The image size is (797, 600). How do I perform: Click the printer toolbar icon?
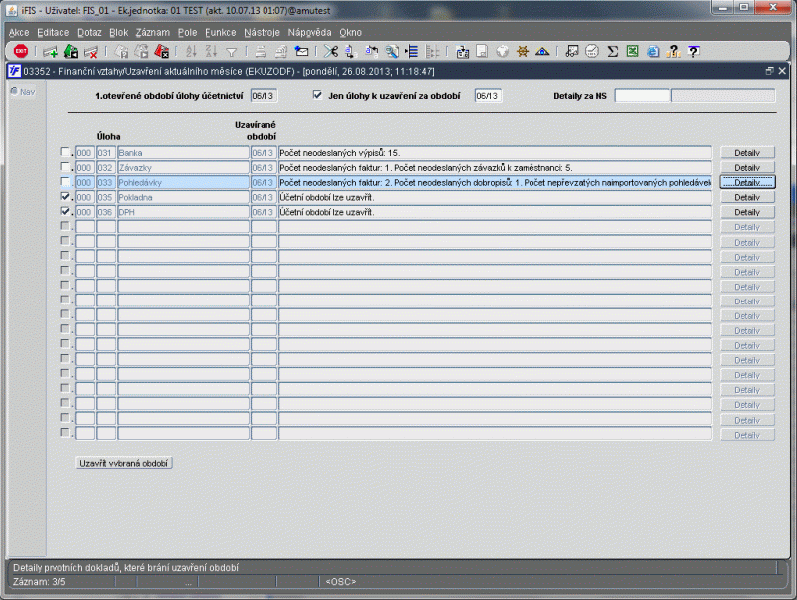pos(261,51)
